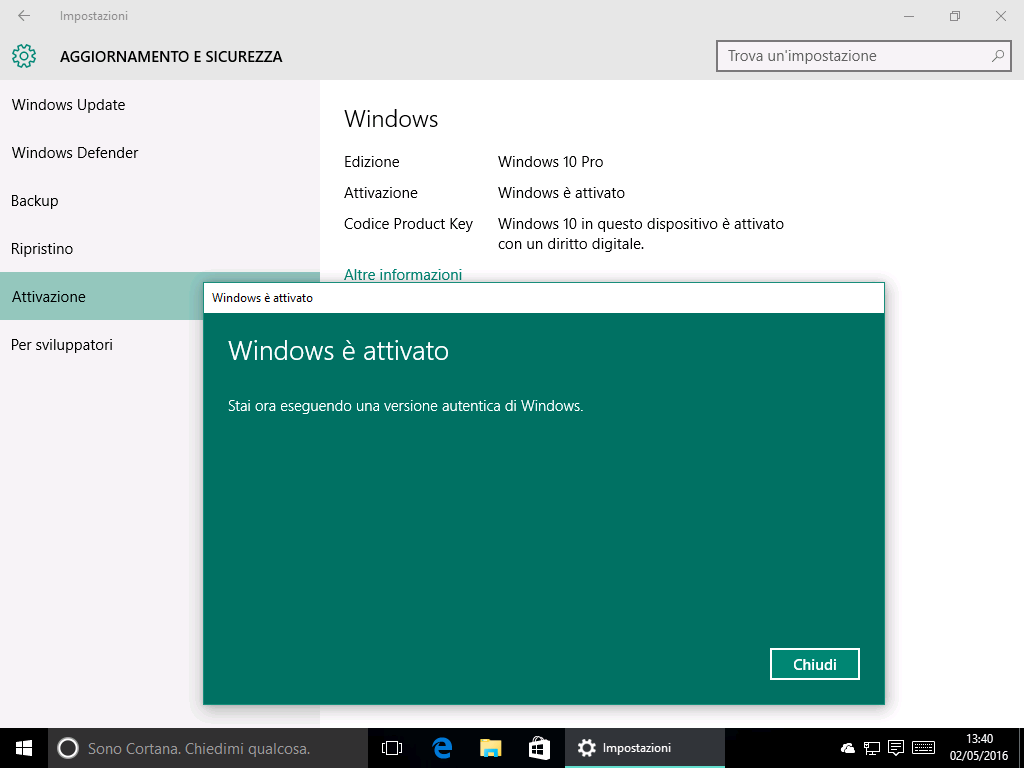Restore down the Impostazioni window
Image resolution: width=1024 pixels, height=768 pixels.
[x=955, y=16]
